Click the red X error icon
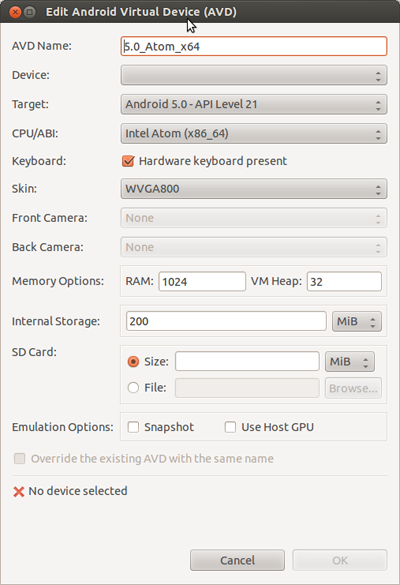 [19, 492]
